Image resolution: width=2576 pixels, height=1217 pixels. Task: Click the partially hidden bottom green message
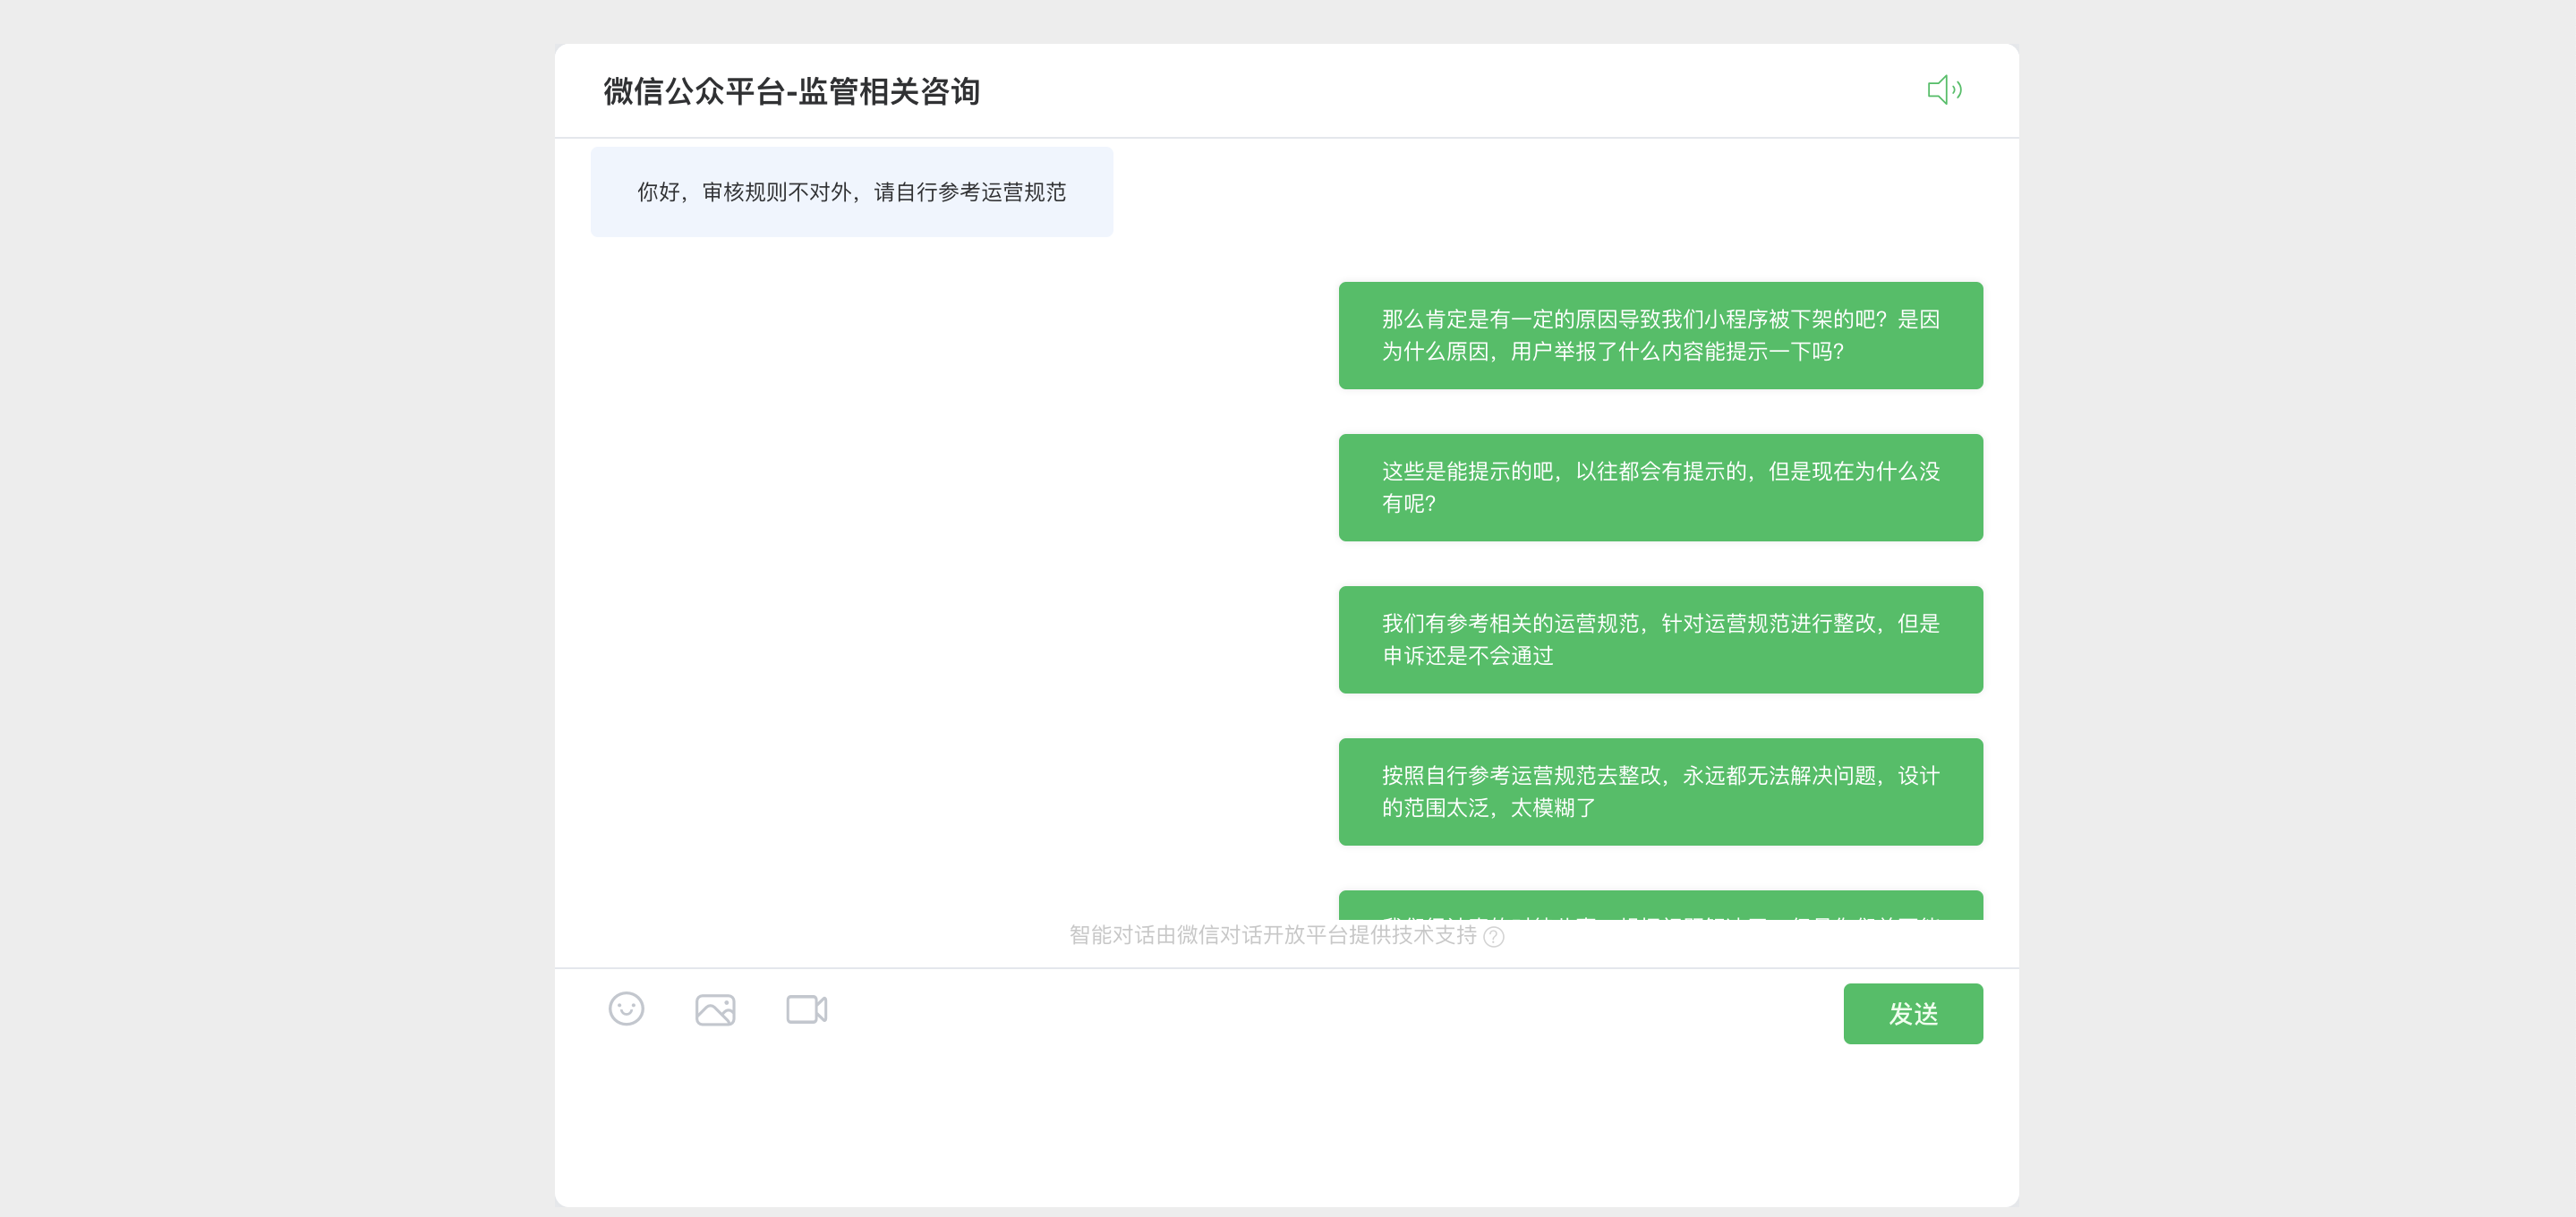(1660, 905)
